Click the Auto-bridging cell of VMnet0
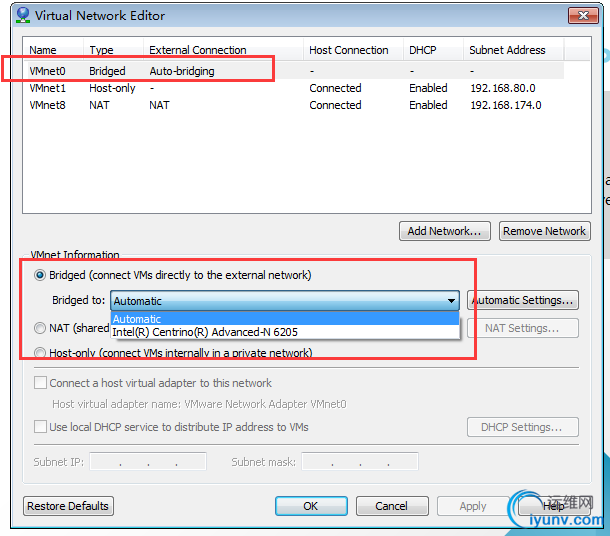Screen dimensions: 610x536 (x=182, y=71)
